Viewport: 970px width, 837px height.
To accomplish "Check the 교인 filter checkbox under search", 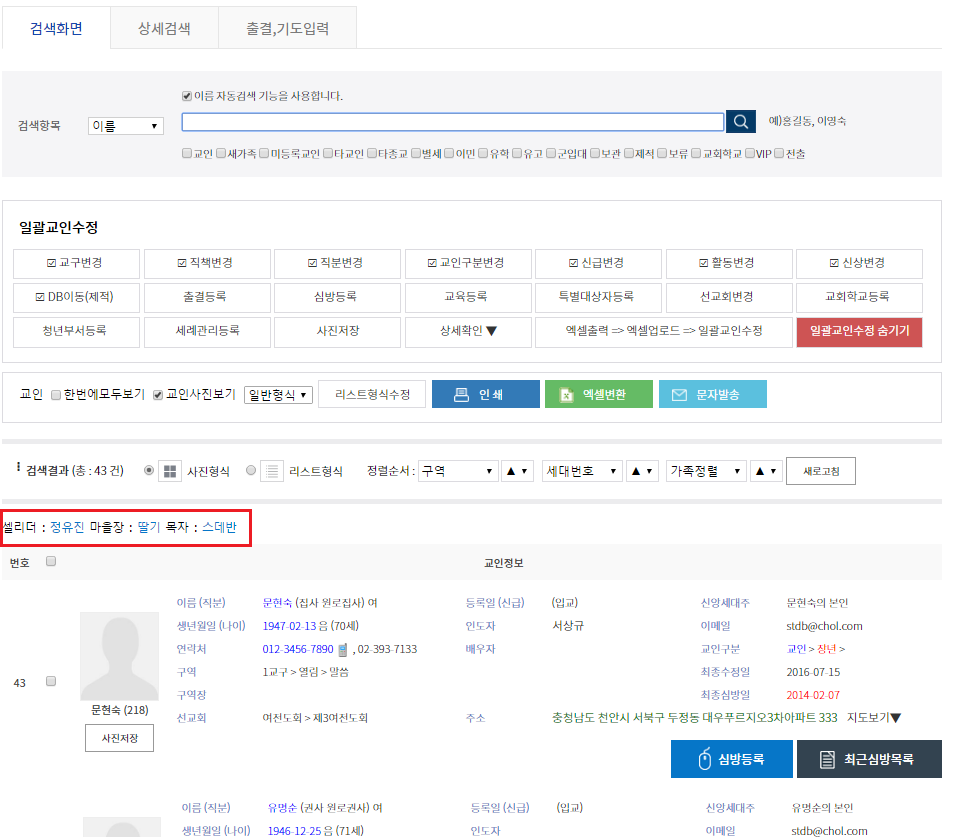I will pos(187,153).
